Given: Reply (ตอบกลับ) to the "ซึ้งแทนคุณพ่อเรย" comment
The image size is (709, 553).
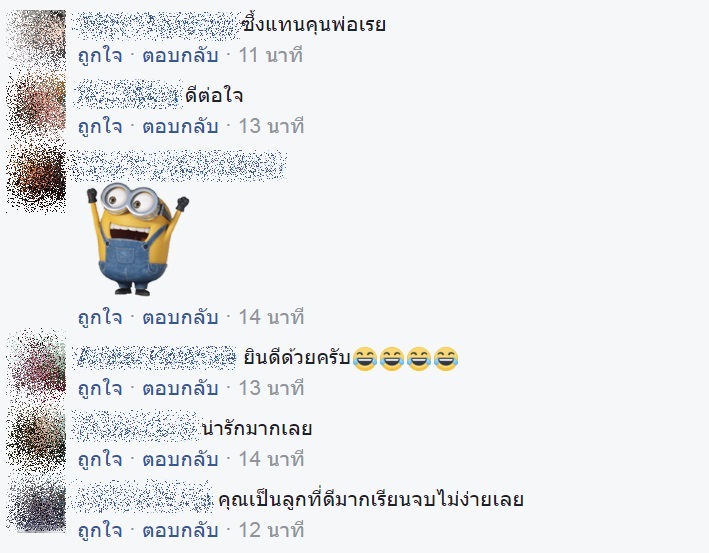Looking at the screenshot, I should point(180,56).
